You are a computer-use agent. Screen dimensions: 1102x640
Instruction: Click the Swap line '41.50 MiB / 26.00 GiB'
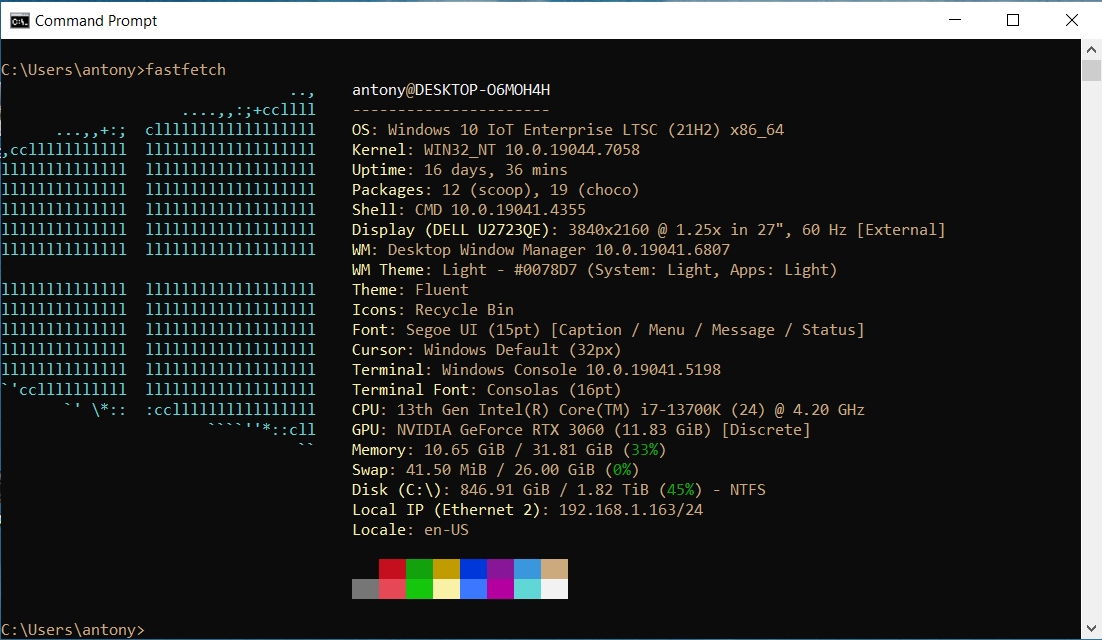[x=495, y=469]
